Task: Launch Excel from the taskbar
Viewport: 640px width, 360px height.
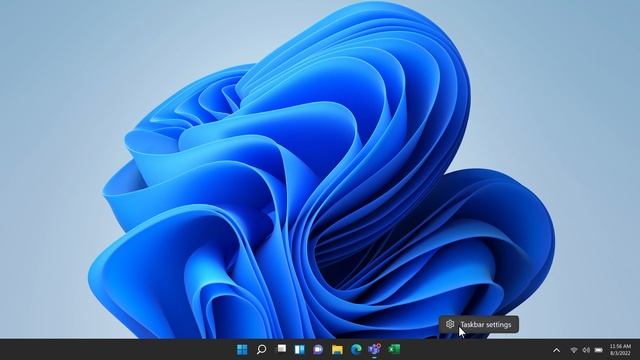Action: coord(394,349)
